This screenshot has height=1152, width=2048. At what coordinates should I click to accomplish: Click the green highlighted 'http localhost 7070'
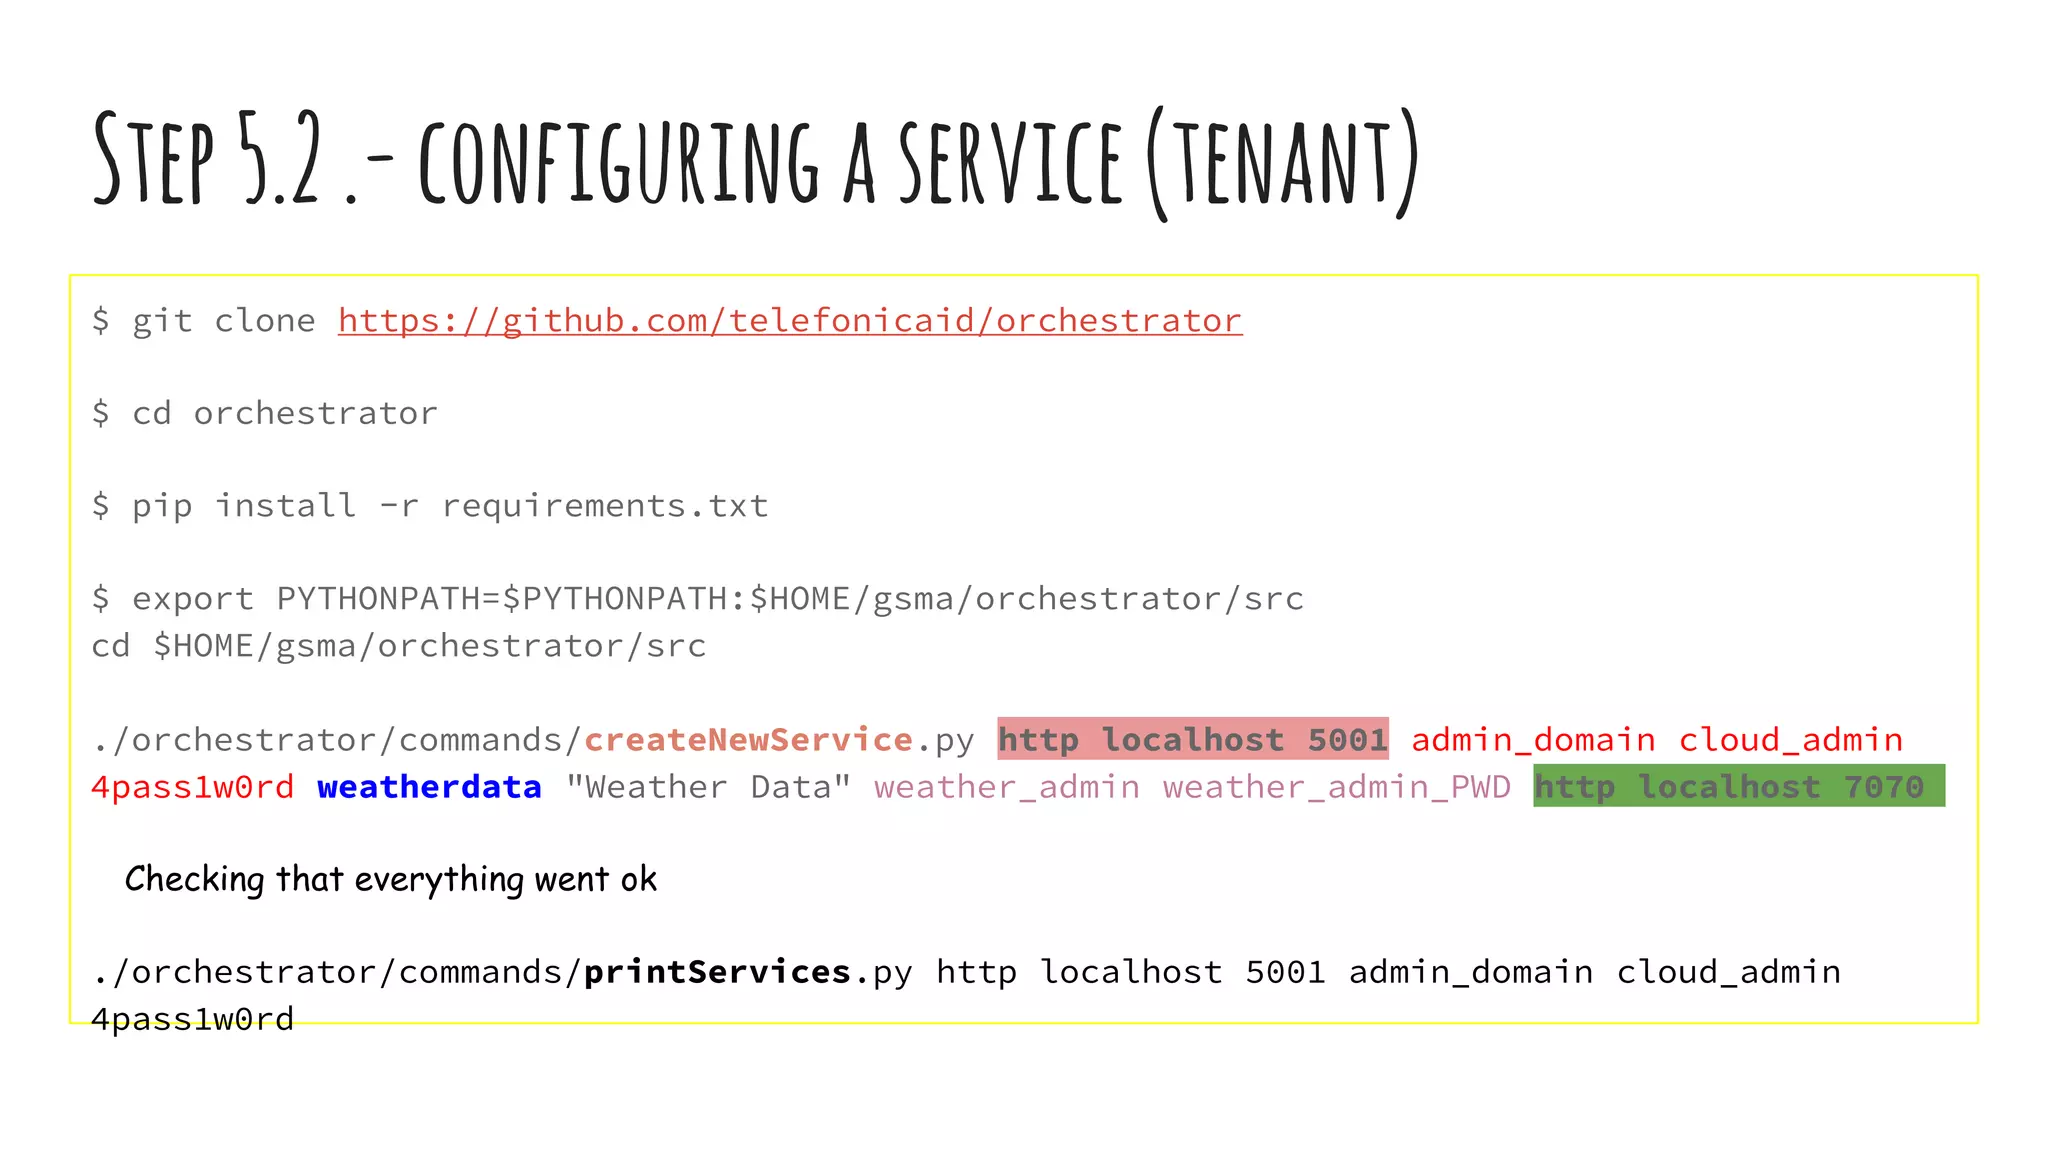pos(1739,786)
